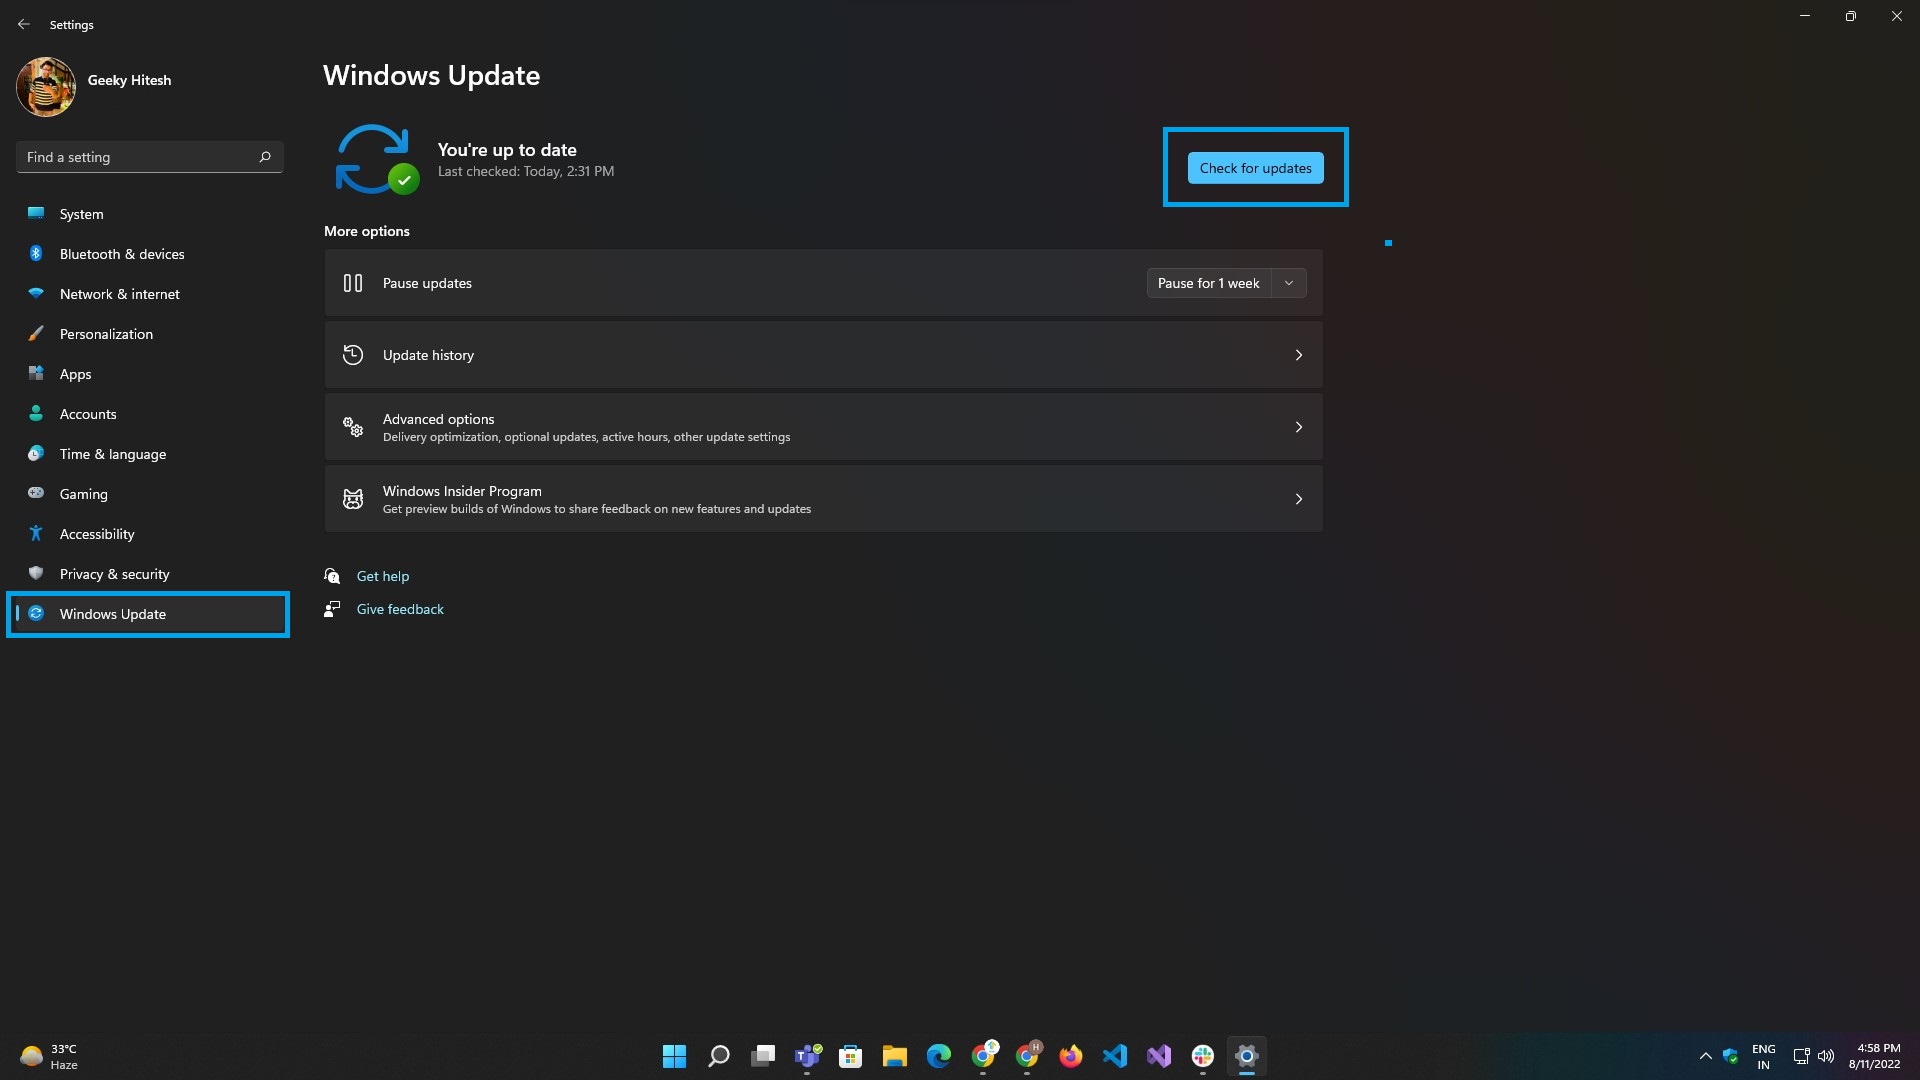Click the back arrow in Settings
1920x1080 pixels.
point(24,24)
